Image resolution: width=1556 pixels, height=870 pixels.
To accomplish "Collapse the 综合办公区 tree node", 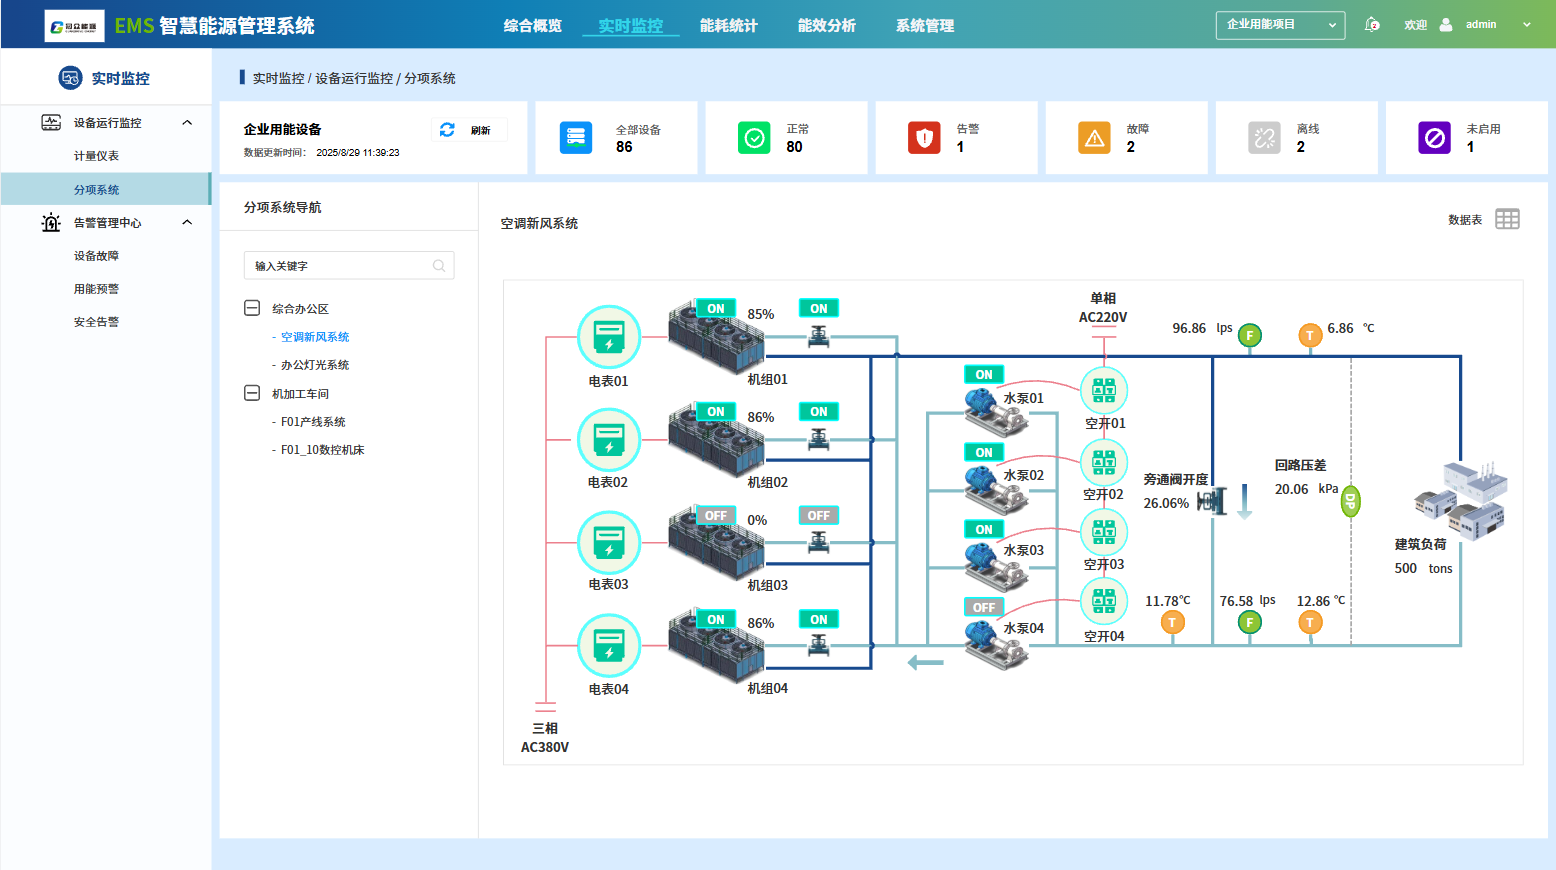I will click(252, 309).
